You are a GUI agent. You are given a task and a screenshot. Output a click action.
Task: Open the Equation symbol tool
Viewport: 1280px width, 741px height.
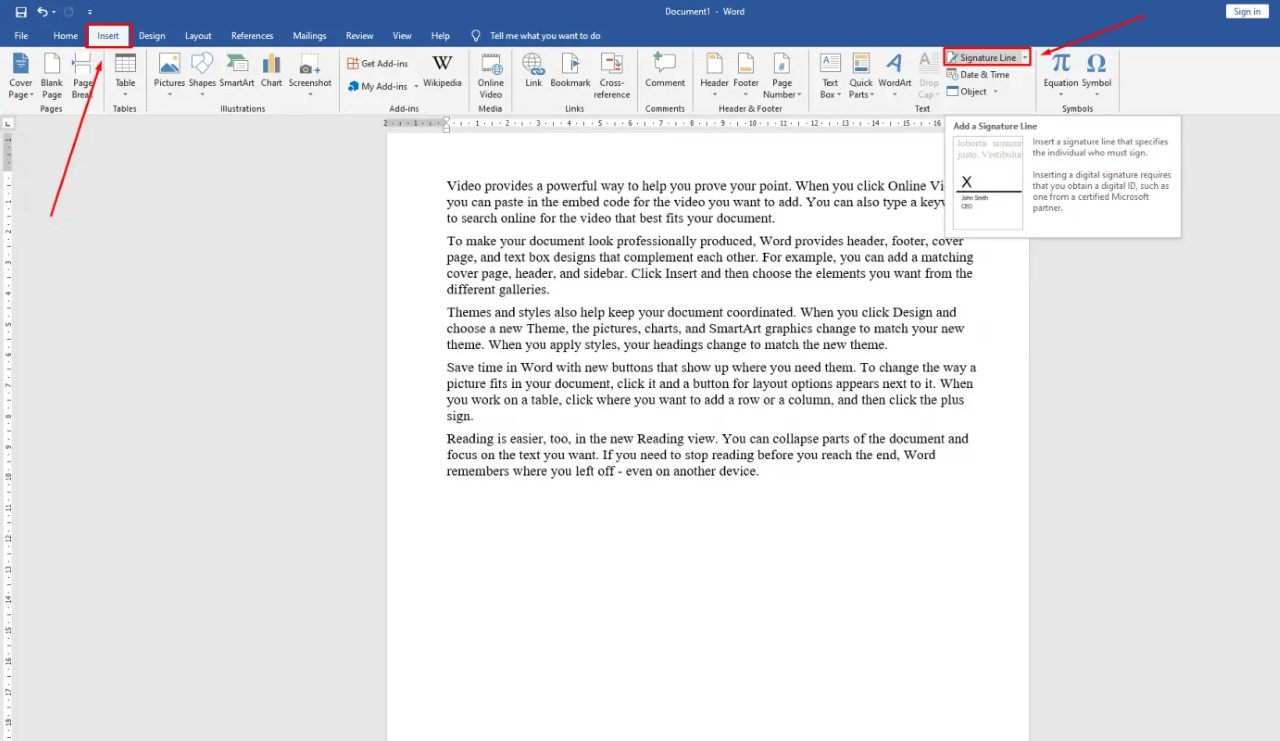[x=1061, y=70]
